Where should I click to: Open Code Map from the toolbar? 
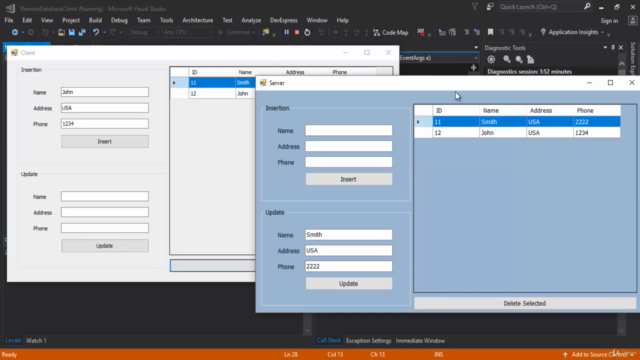(391, 32)
